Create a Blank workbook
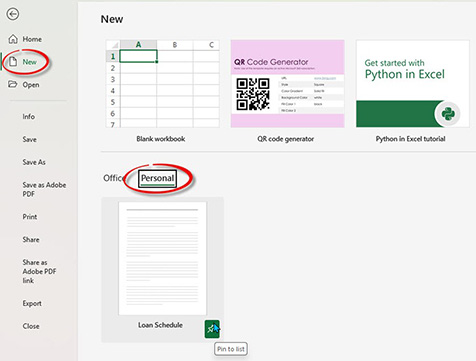 [163, 84]
